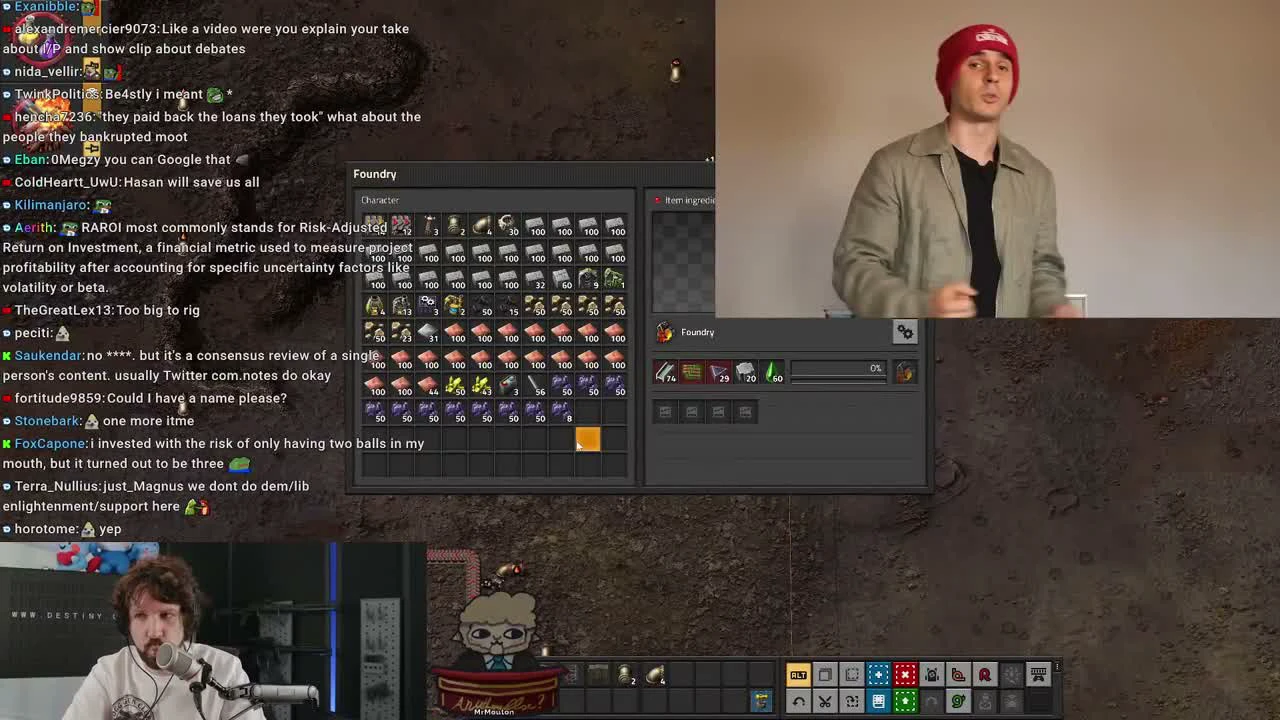Select the green Upgrade planner shortcut

tap(905, 701)
